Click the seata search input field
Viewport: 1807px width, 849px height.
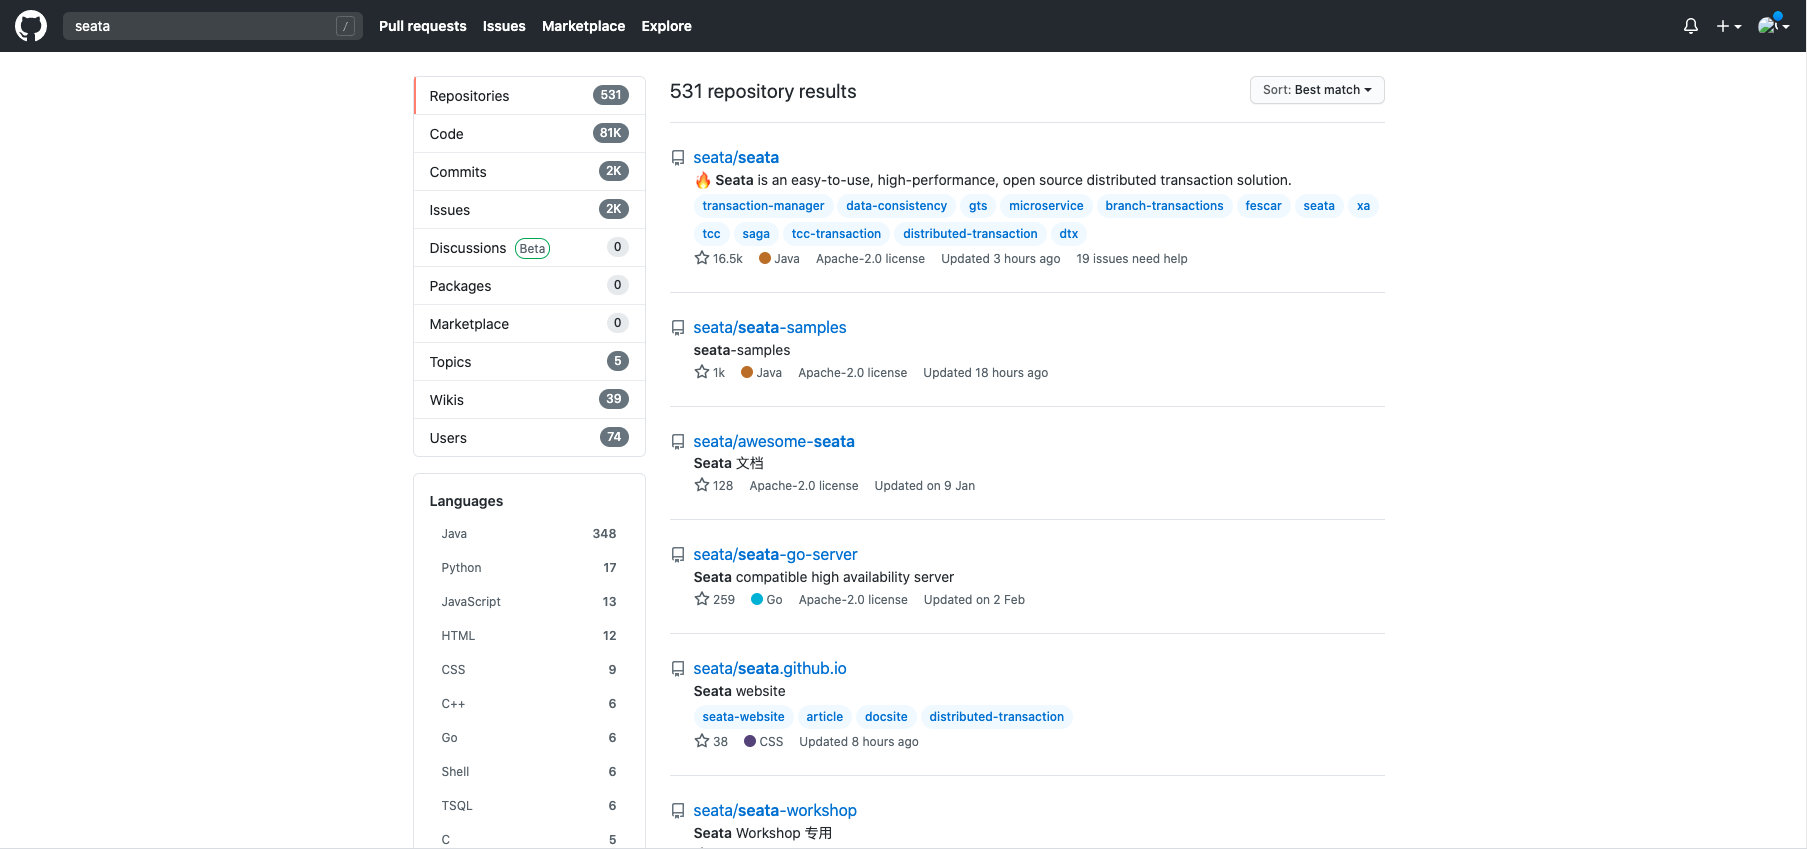pyautogui.click(x=212, y=26)
